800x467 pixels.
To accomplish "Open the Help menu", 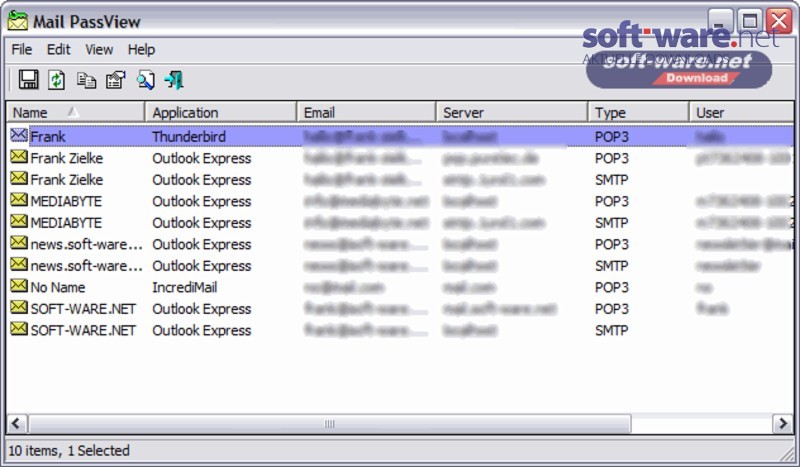I will [141, 50].
